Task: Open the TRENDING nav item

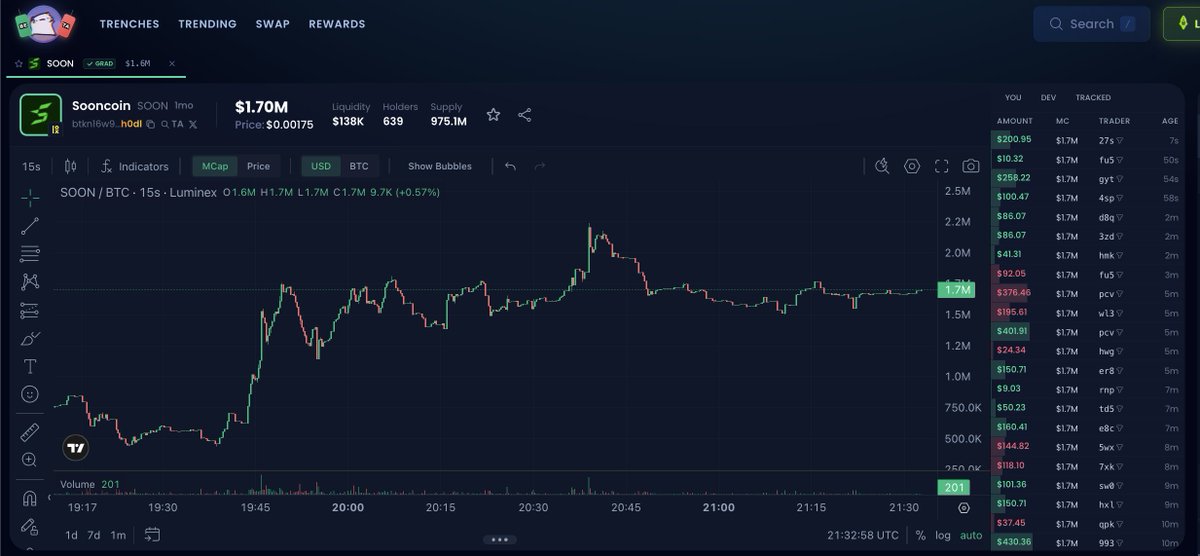Action: click(x=207, y=24)
